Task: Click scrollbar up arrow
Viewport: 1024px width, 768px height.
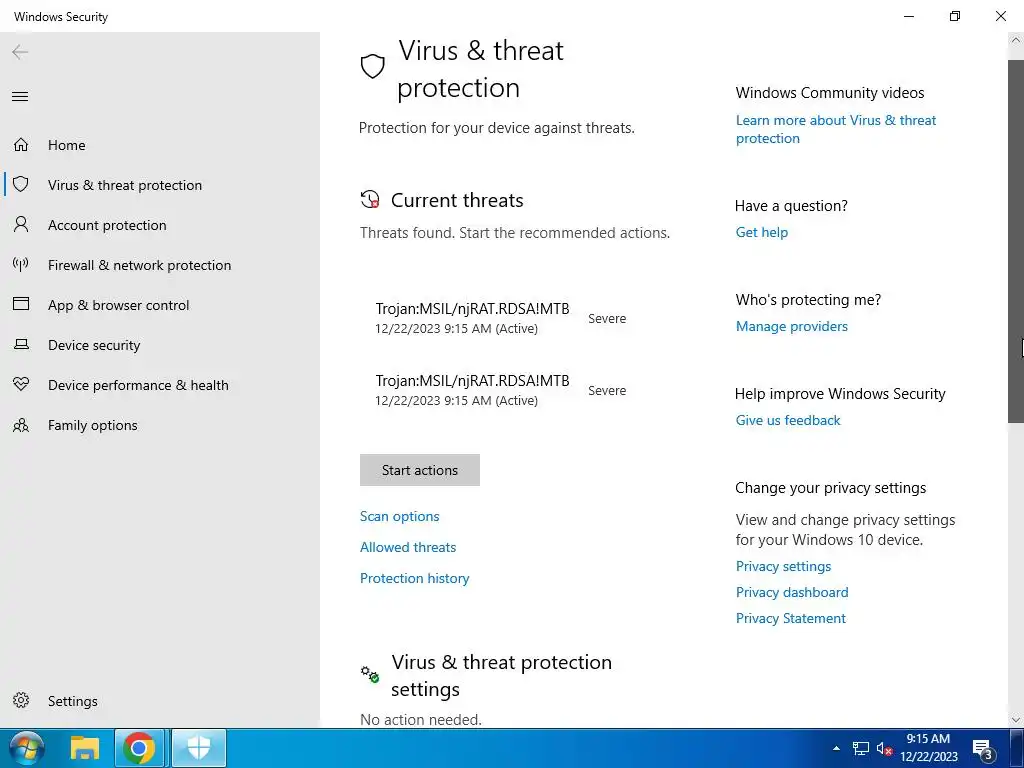Action: coord(1016,40)
